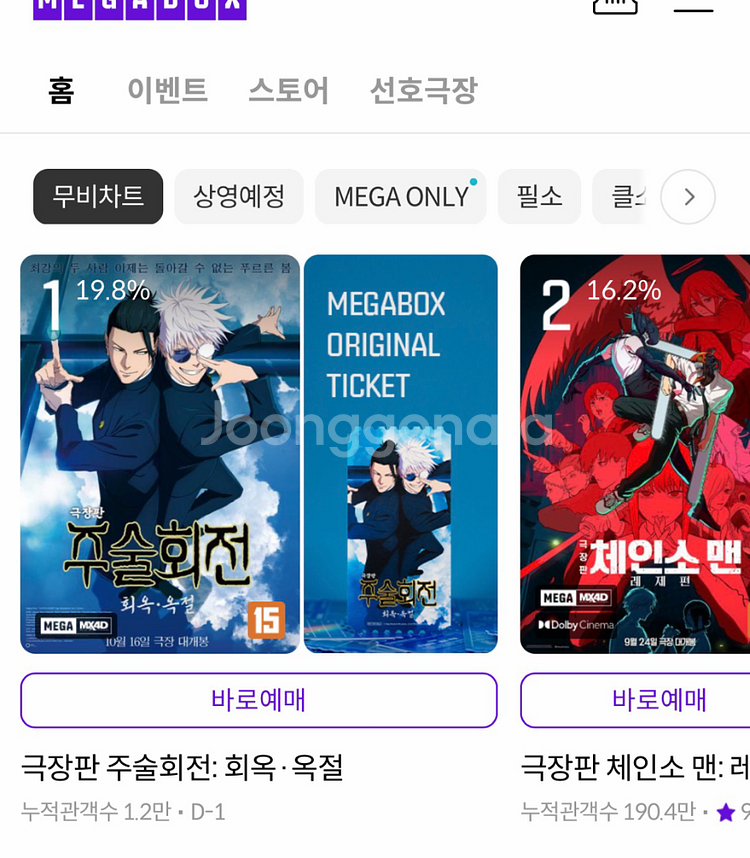Tap the MEGA MX4D badge on Chainsaw Man poster
This screenshot has height=858, width=750.
tap(575, 598)
